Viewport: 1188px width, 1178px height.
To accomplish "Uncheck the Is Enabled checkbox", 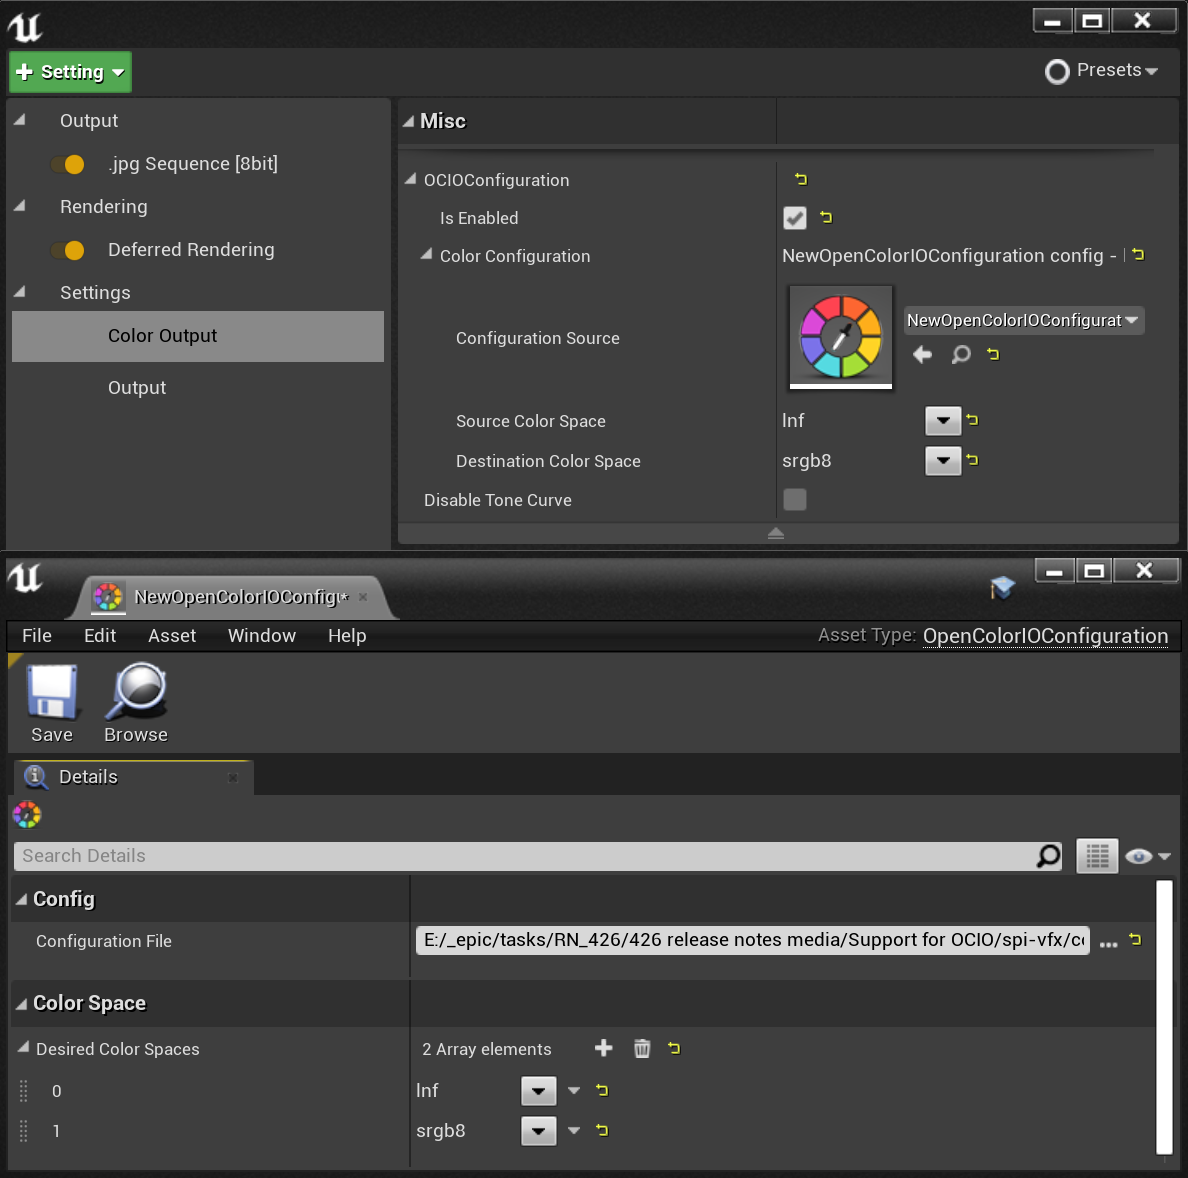I will point(794,218).
